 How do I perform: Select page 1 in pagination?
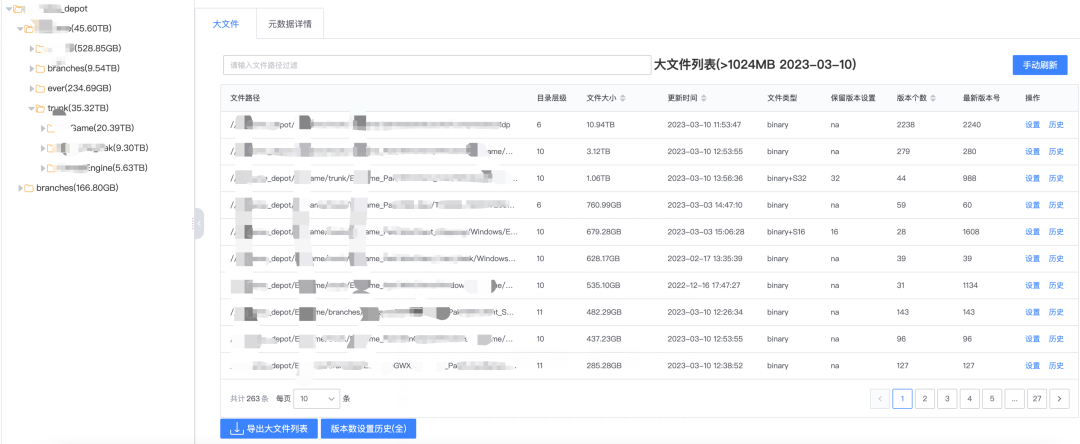[902, 399]
